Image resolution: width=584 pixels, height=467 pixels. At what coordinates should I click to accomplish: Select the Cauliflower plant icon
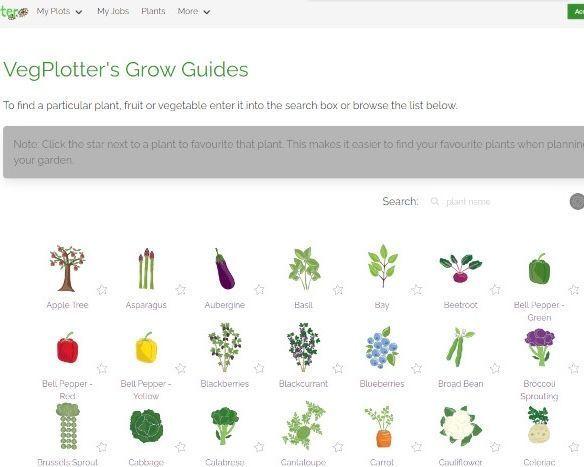pos(460,426)
